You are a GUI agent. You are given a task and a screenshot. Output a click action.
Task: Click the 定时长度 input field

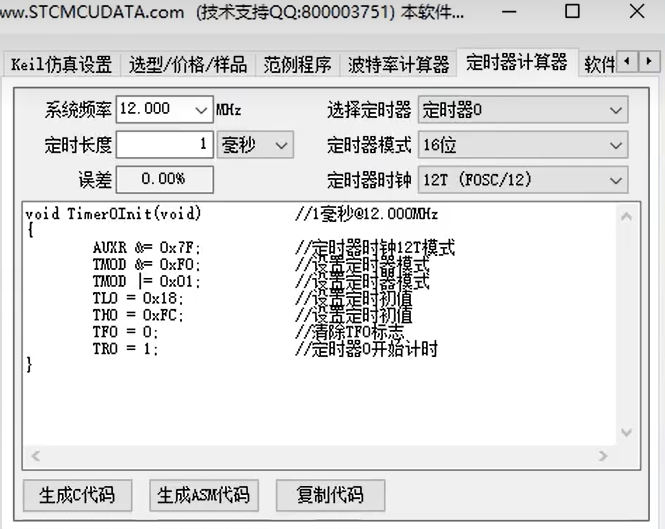tap(165, 145)
